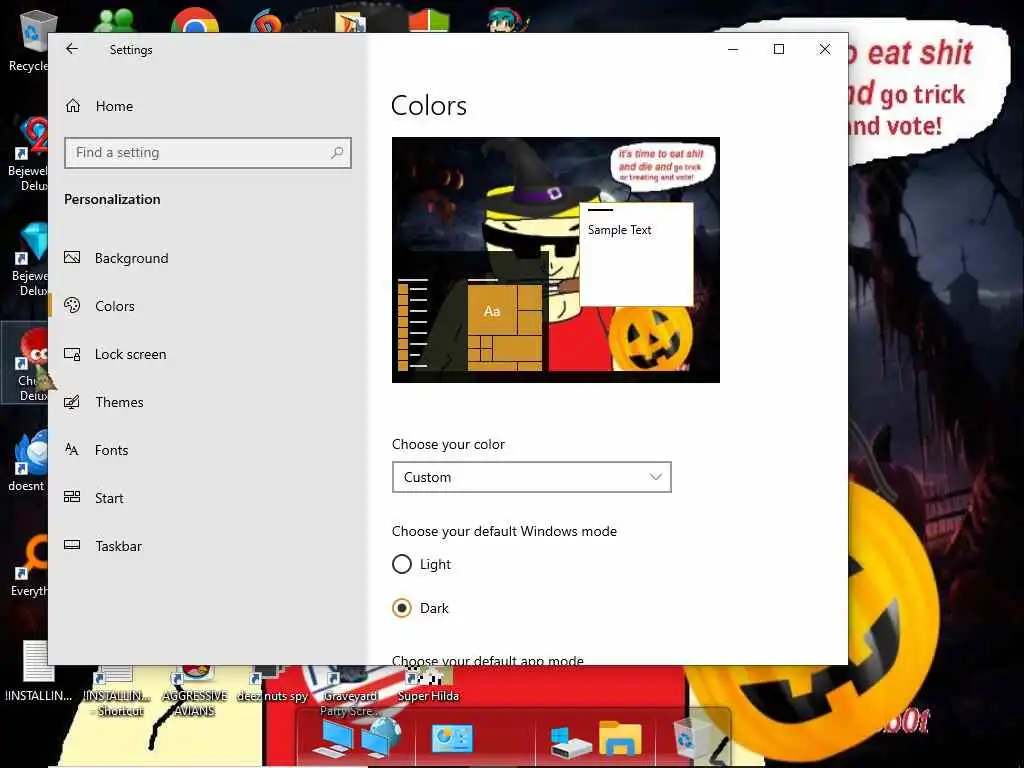Viewport: 1024px width, 768px height.
Task: Open File Explorer from the dock
Action: [x=620, y=738]
